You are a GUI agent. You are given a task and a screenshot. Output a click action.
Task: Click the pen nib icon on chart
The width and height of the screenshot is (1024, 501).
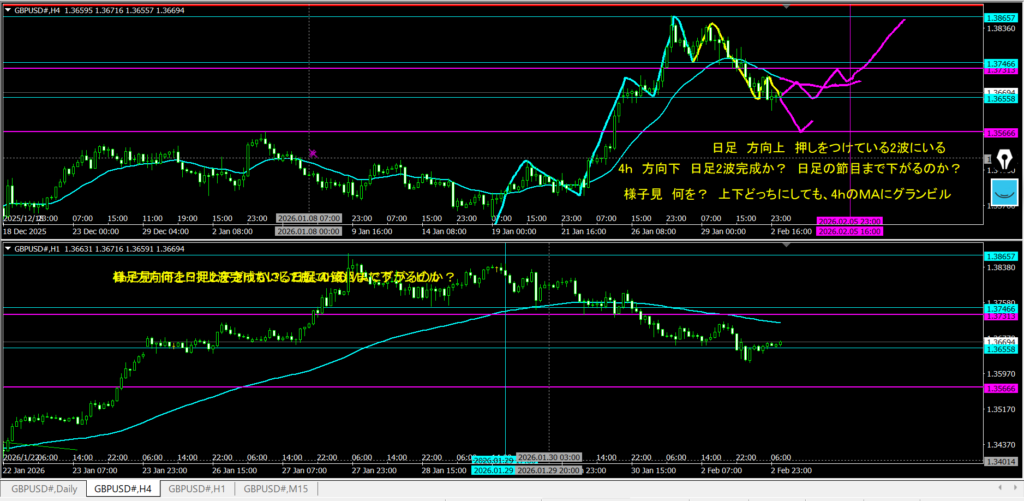[x=1004, y=158]
